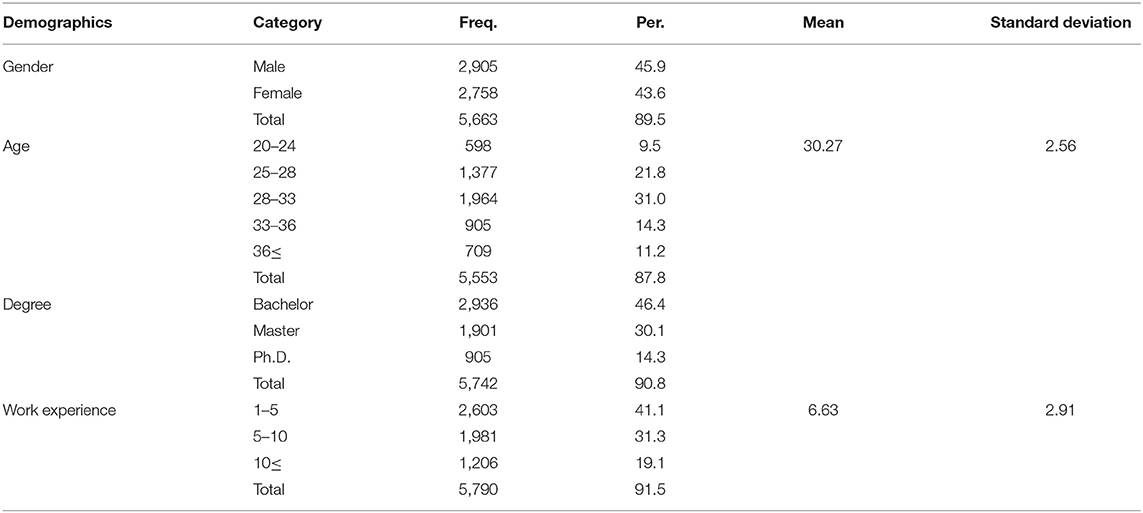Screen dimensions: 1143x513
Task: Click the Female percentage 43.6
Action: click(650, 93)
